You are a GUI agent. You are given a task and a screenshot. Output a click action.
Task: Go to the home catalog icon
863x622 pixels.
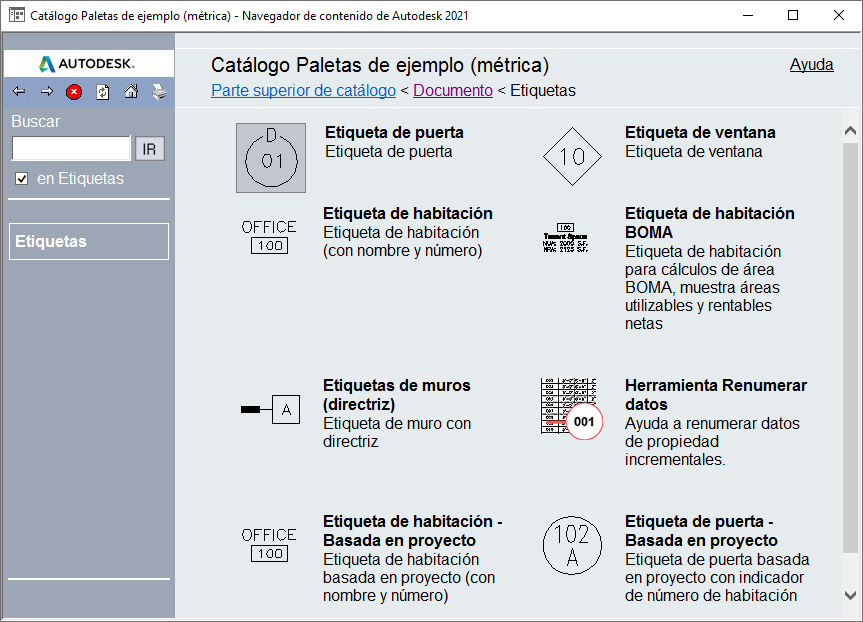click(131, 91)
